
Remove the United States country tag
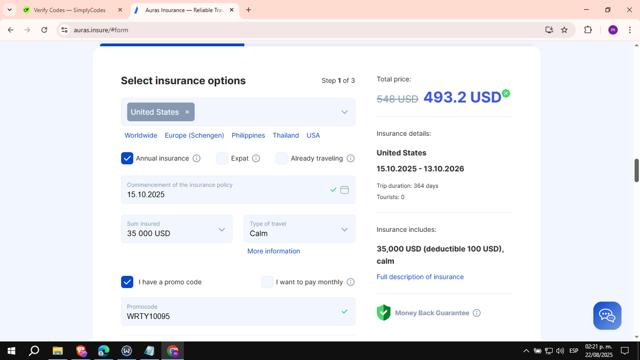click(187, 112)
